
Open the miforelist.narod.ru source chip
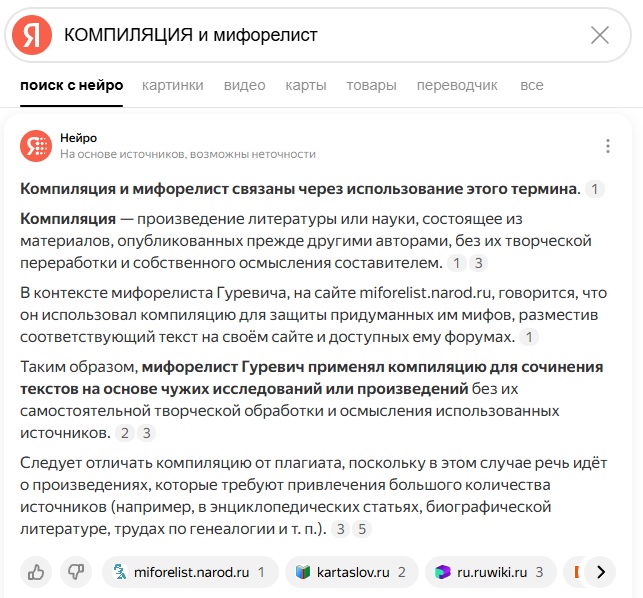point(190,572)
